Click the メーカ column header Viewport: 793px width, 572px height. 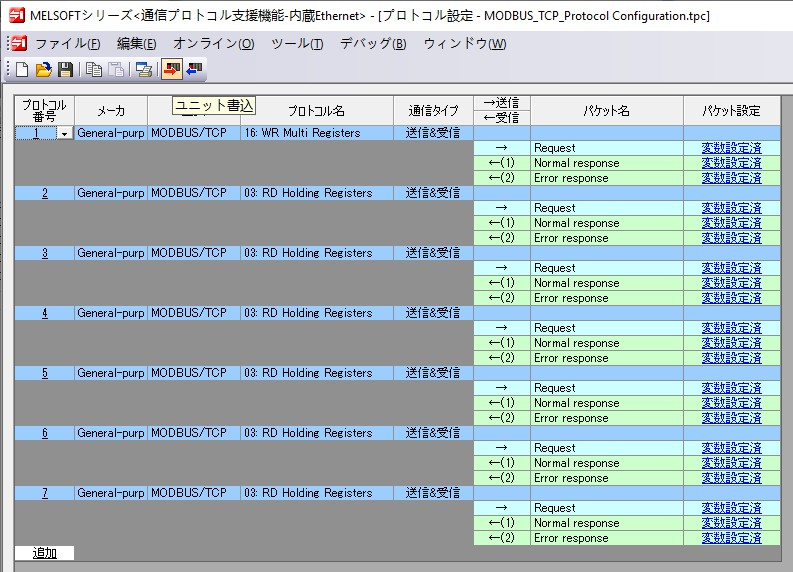(x=111, y=111)
